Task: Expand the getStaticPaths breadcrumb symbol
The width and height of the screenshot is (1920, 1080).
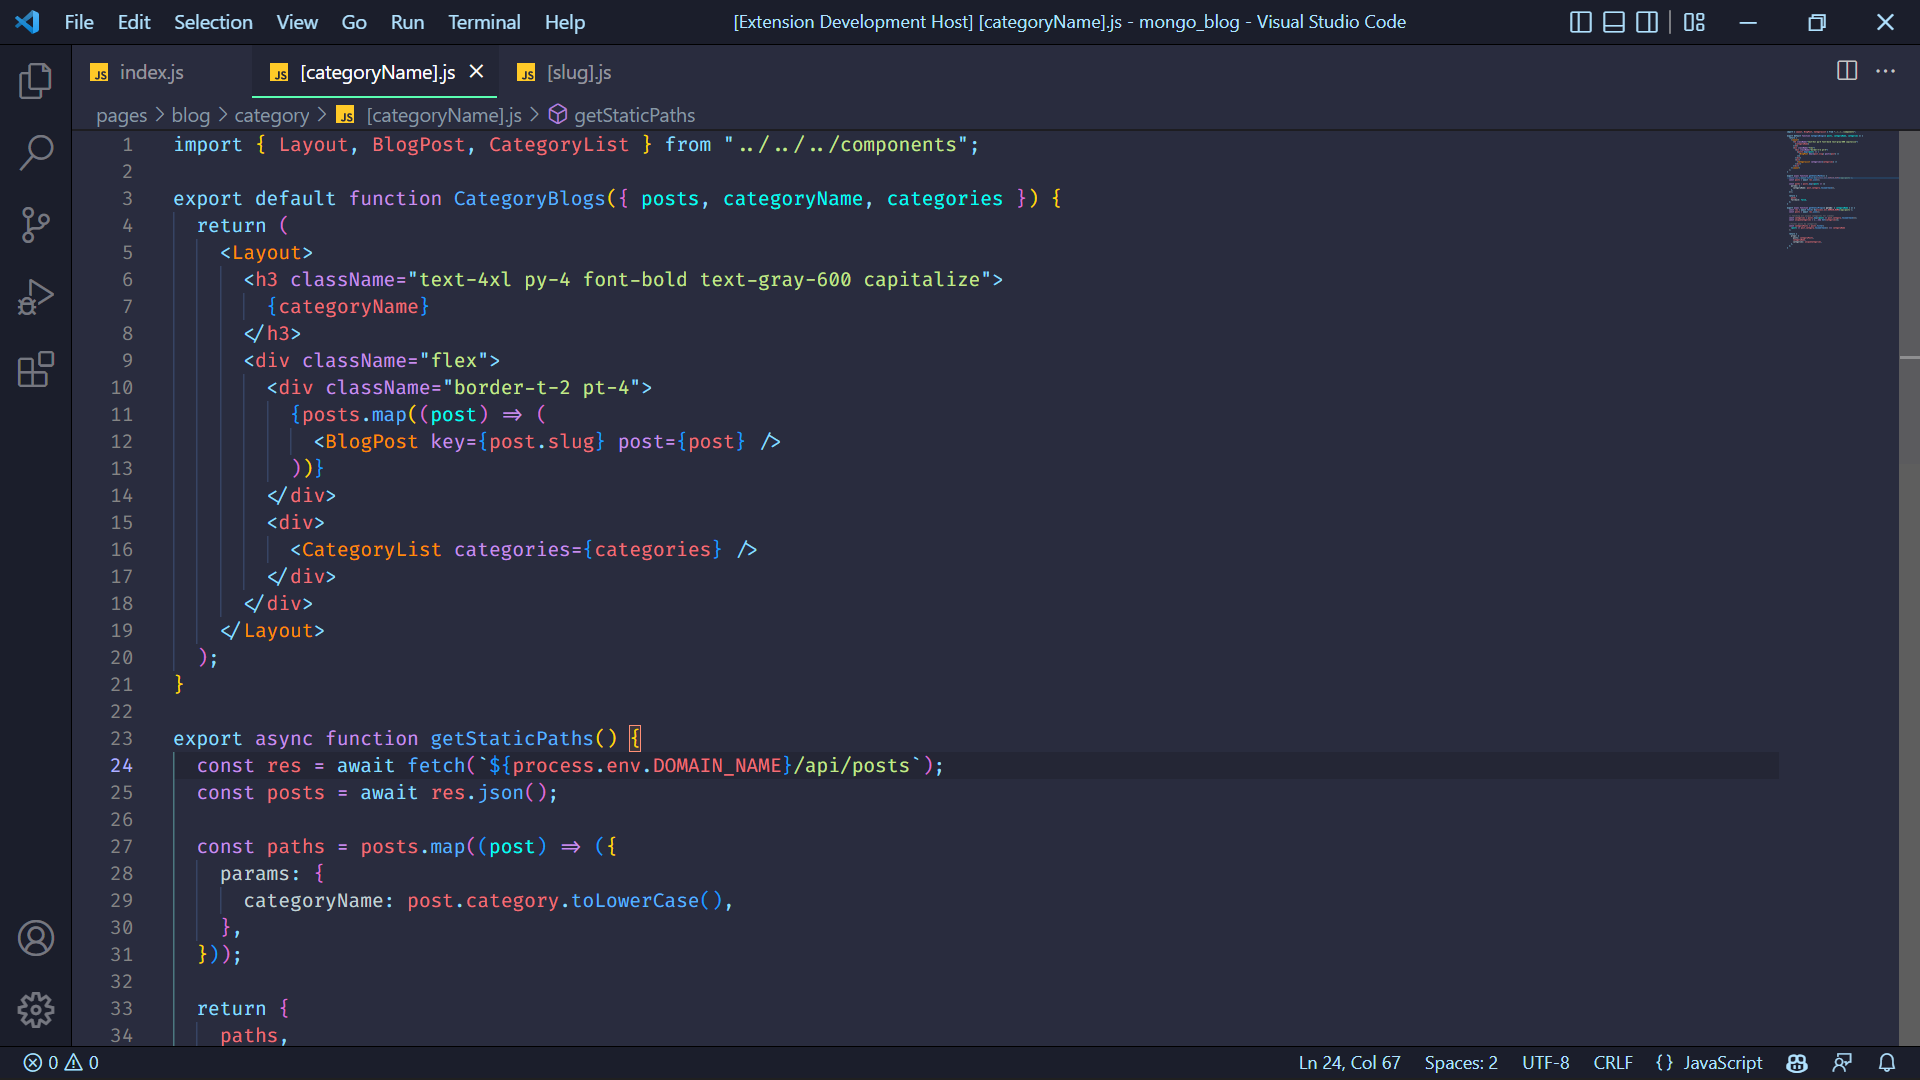Action: pos(634,115)
